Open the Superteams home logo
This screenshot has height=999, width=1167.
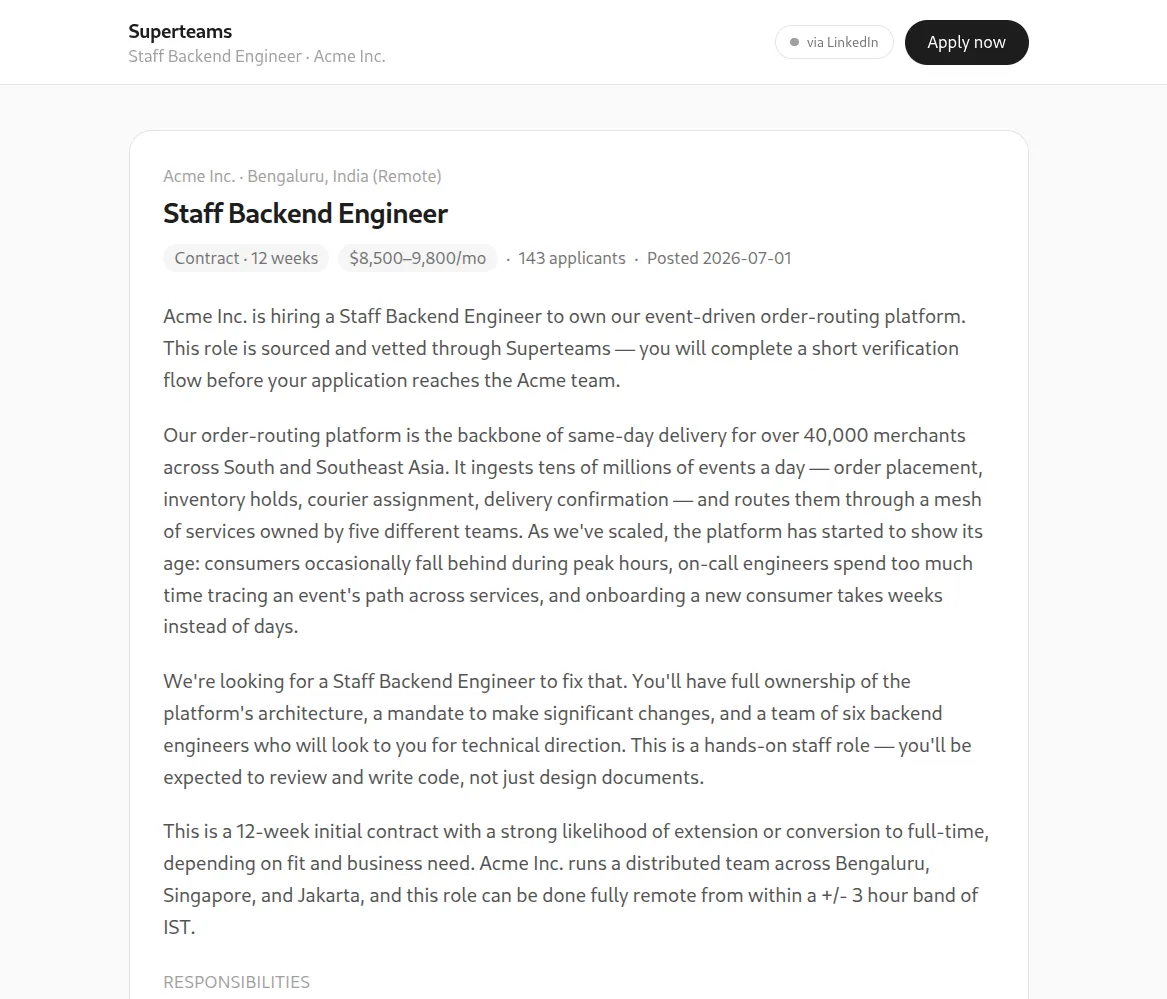click(180, 31)
